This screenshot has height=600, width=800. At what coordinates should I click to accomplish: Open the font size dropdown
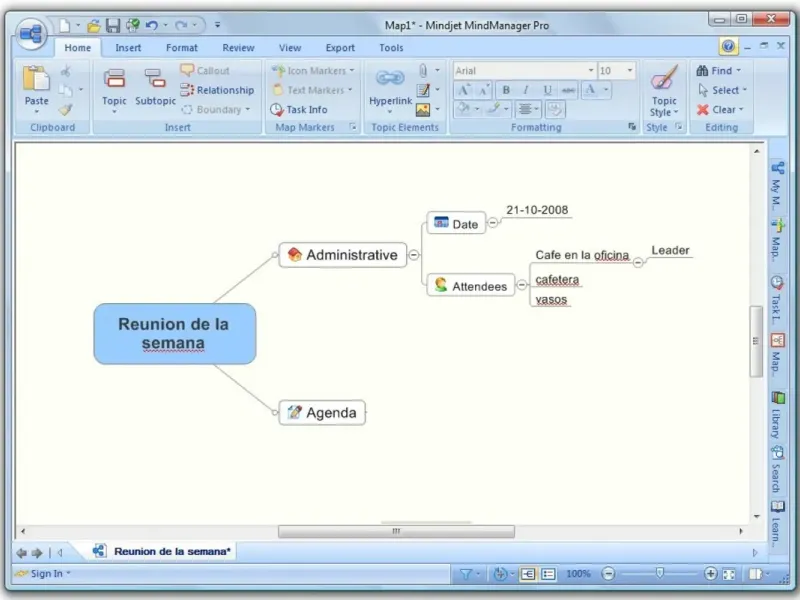630,70
